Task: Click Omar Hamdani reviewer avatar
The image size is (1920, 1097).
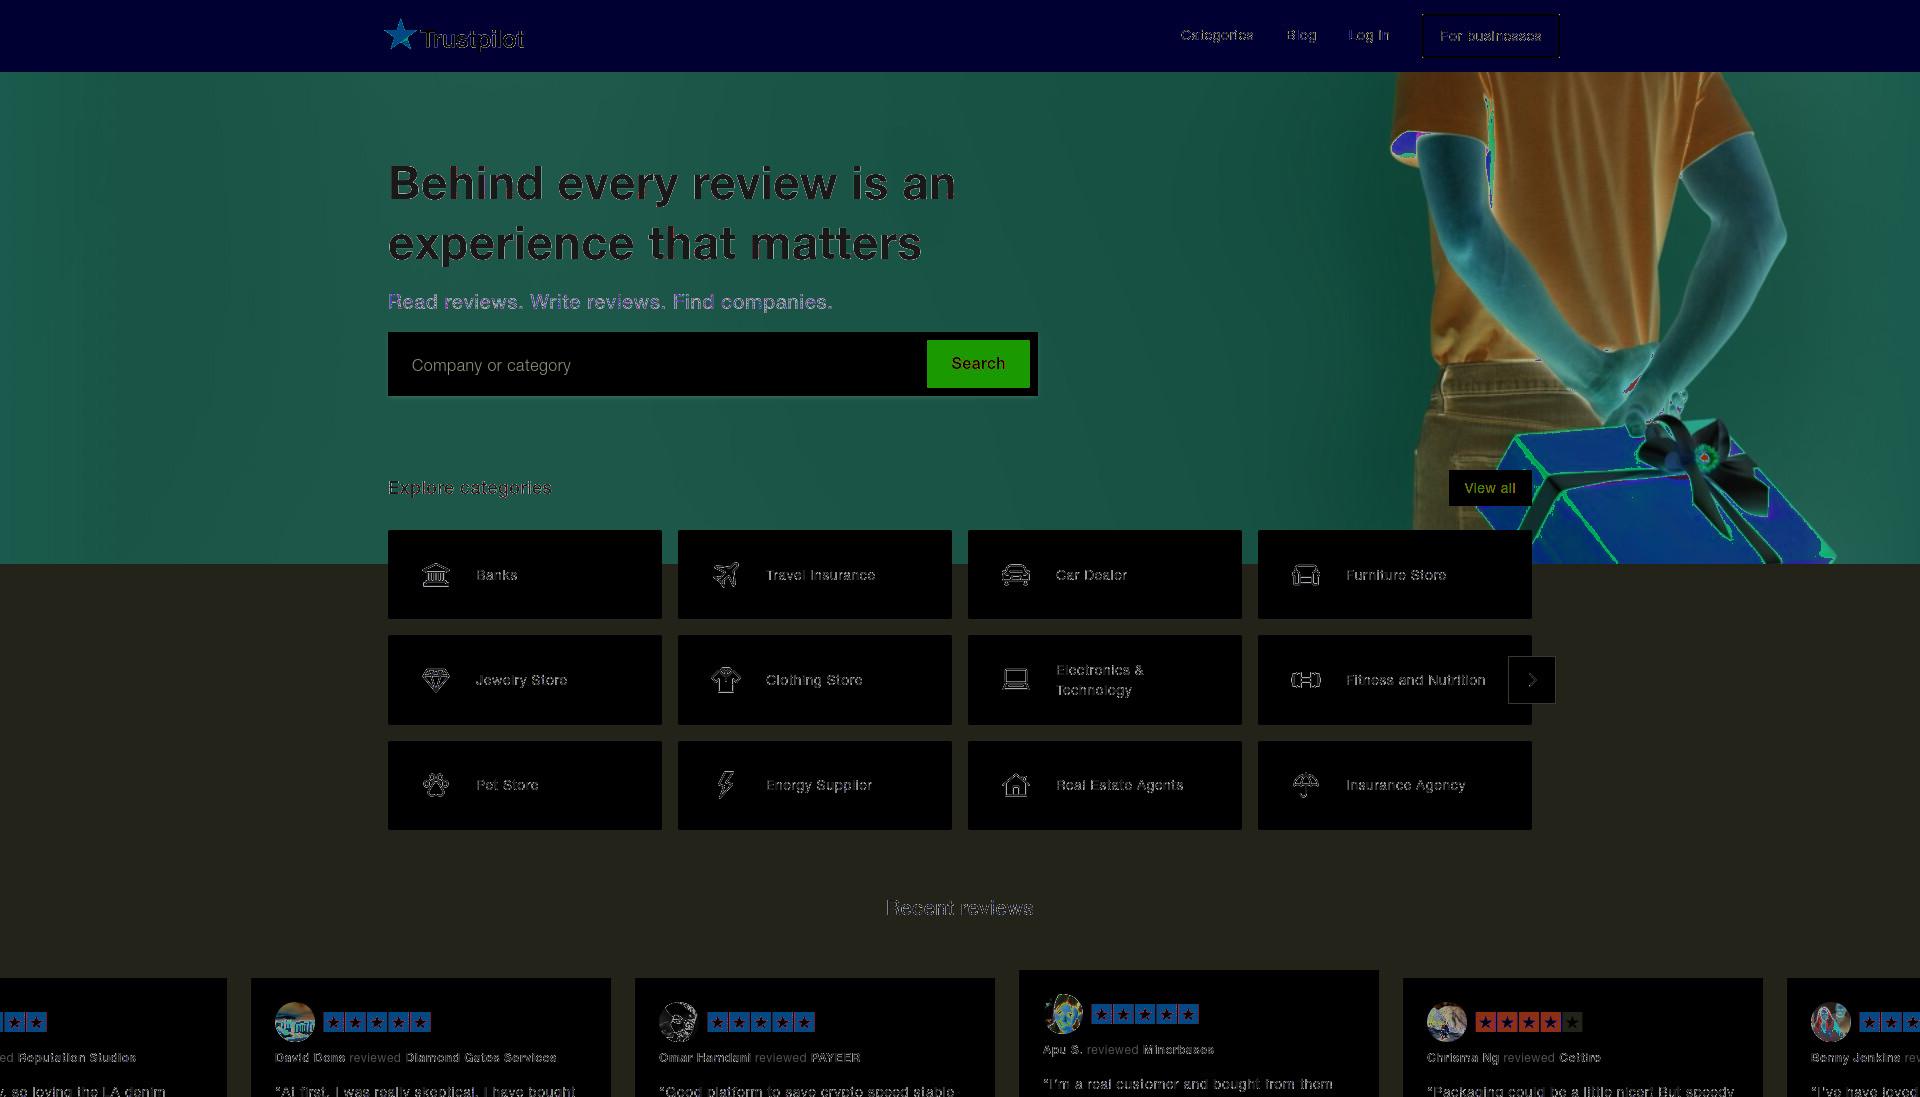Action: pyautogui.click(x=679, y=1022)
